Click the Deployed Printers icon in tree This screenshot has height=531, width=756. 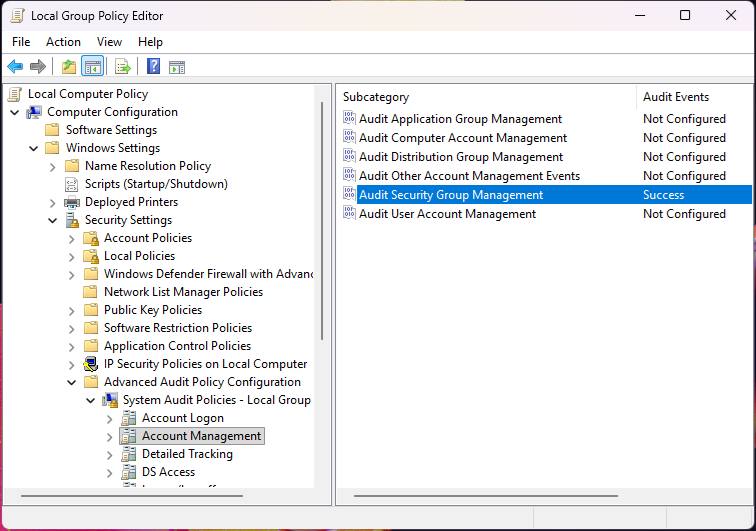point(72,202)
